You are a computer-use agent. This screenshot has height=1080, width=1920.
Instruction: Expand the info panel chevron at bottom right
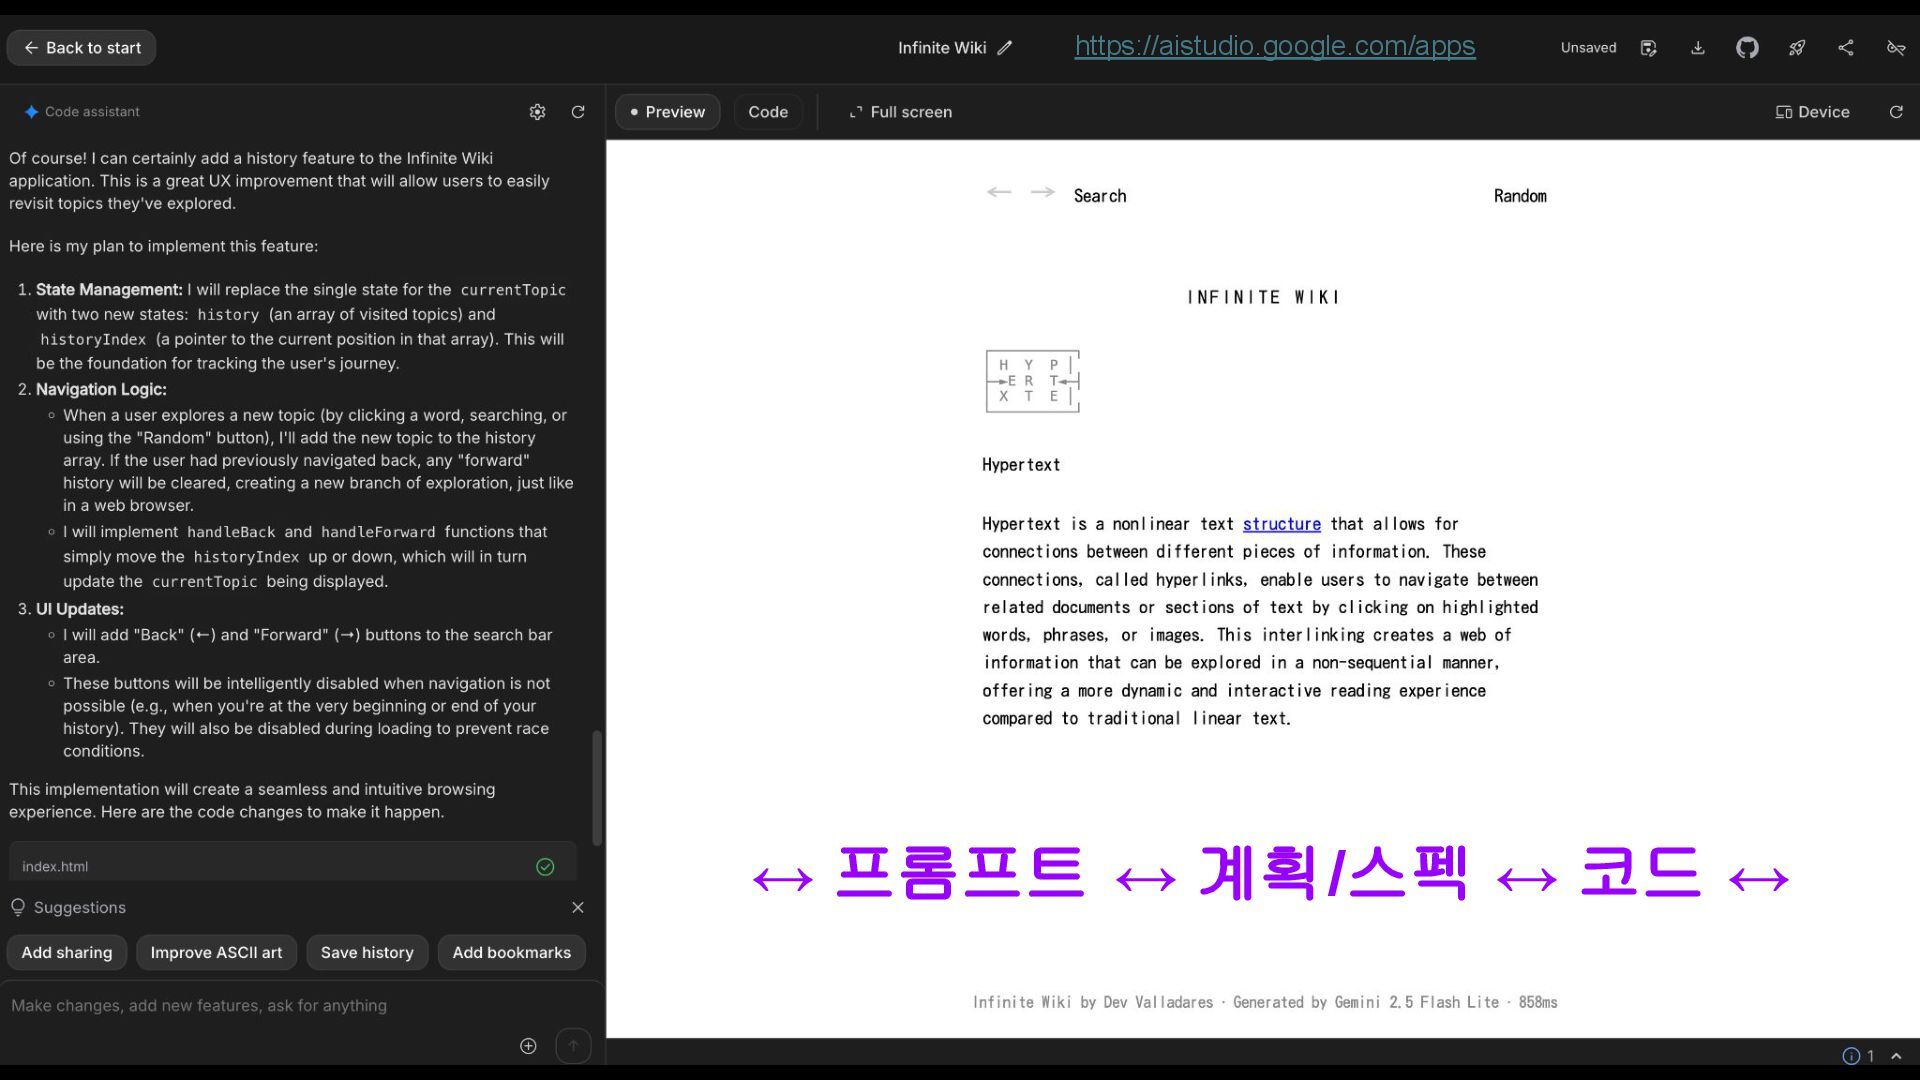(1896, 1056)
